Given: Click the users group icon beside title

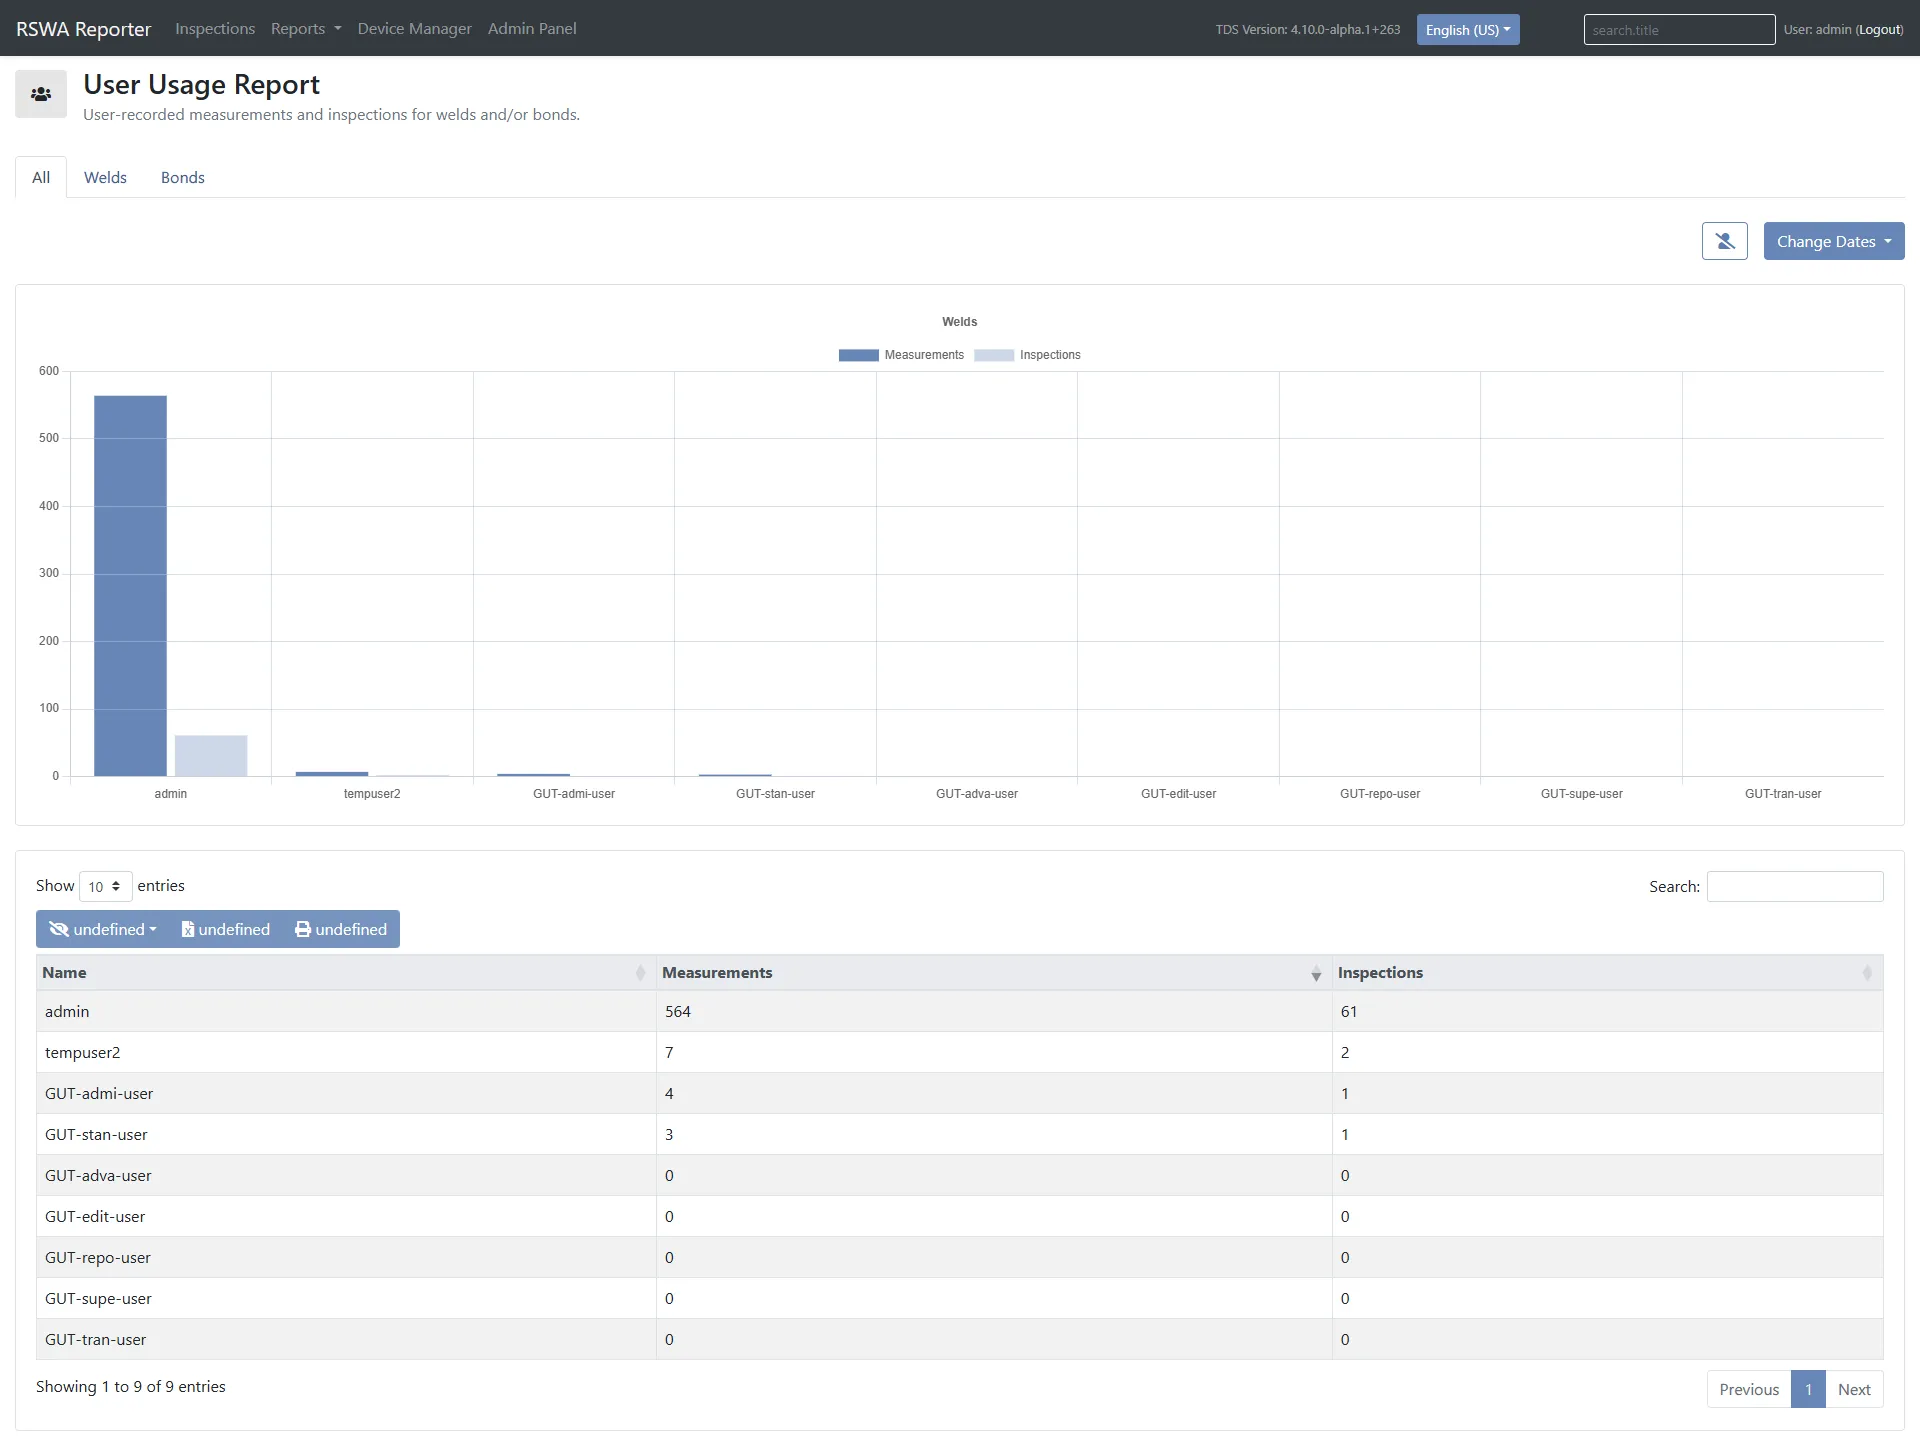Looking at the screenshot, I should (x=41, y=94).
